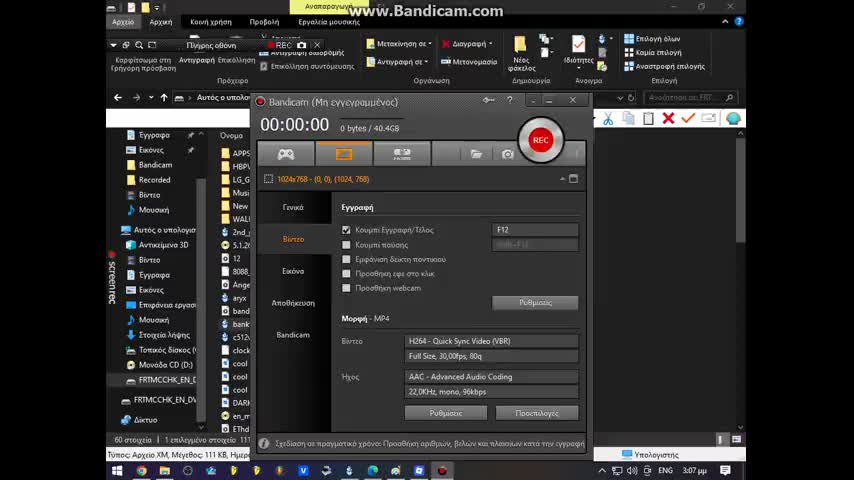The height and width of the screenshot is (480, 854).
Task: Select Bandicam HDMI device recording mode icon
Action: [x=402, y=154]
